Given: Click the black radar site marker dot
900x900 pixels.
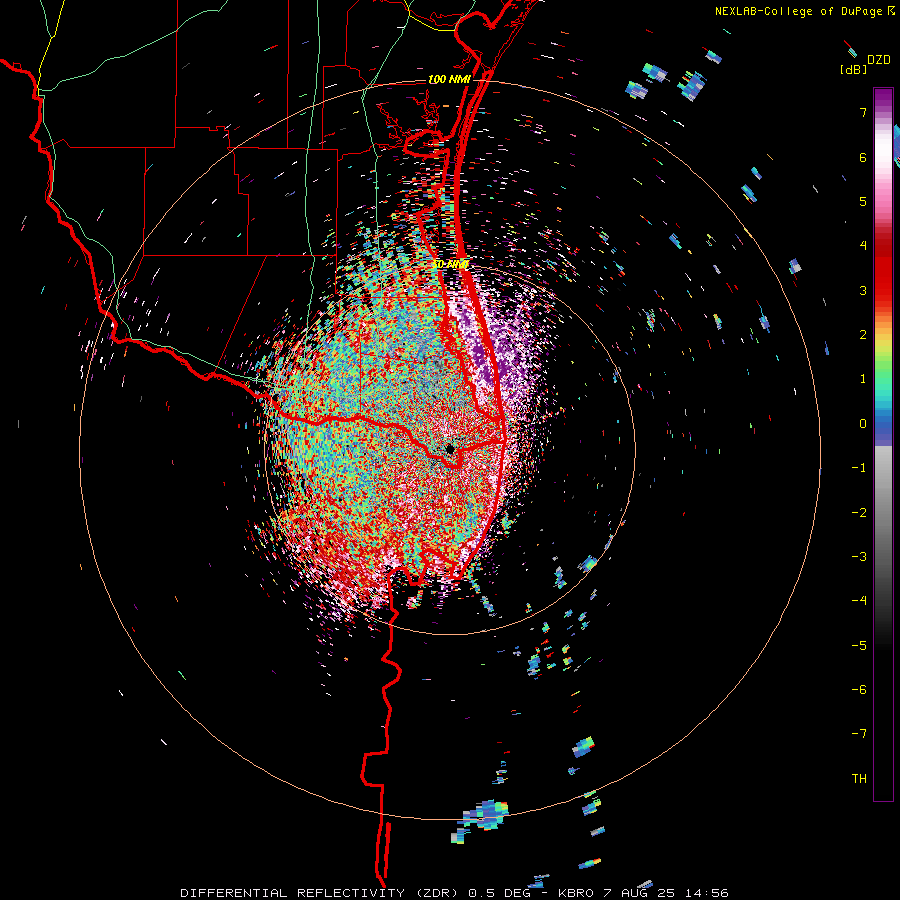Looking at the screenshot, I should tap(450, 449).
